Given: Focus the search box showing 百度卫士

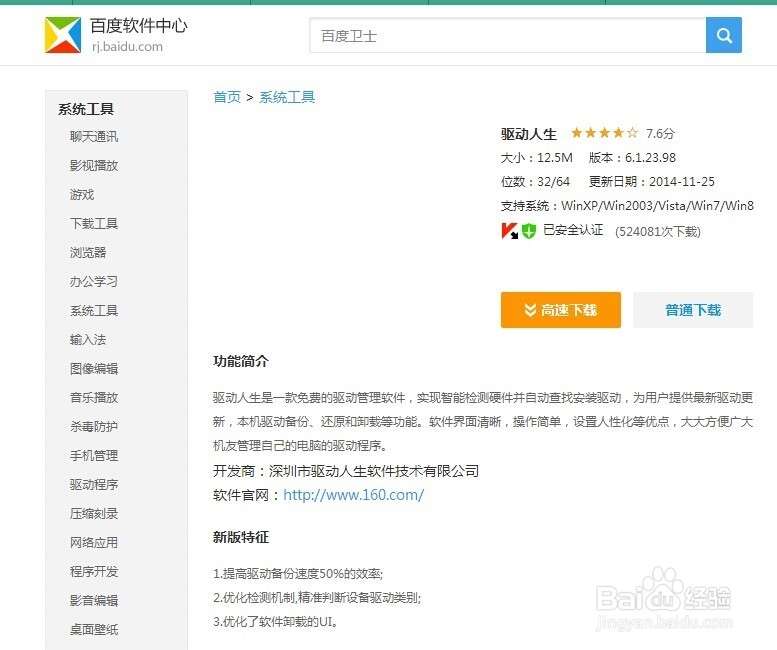Looking at the screenshot, I should pos(507,35).
